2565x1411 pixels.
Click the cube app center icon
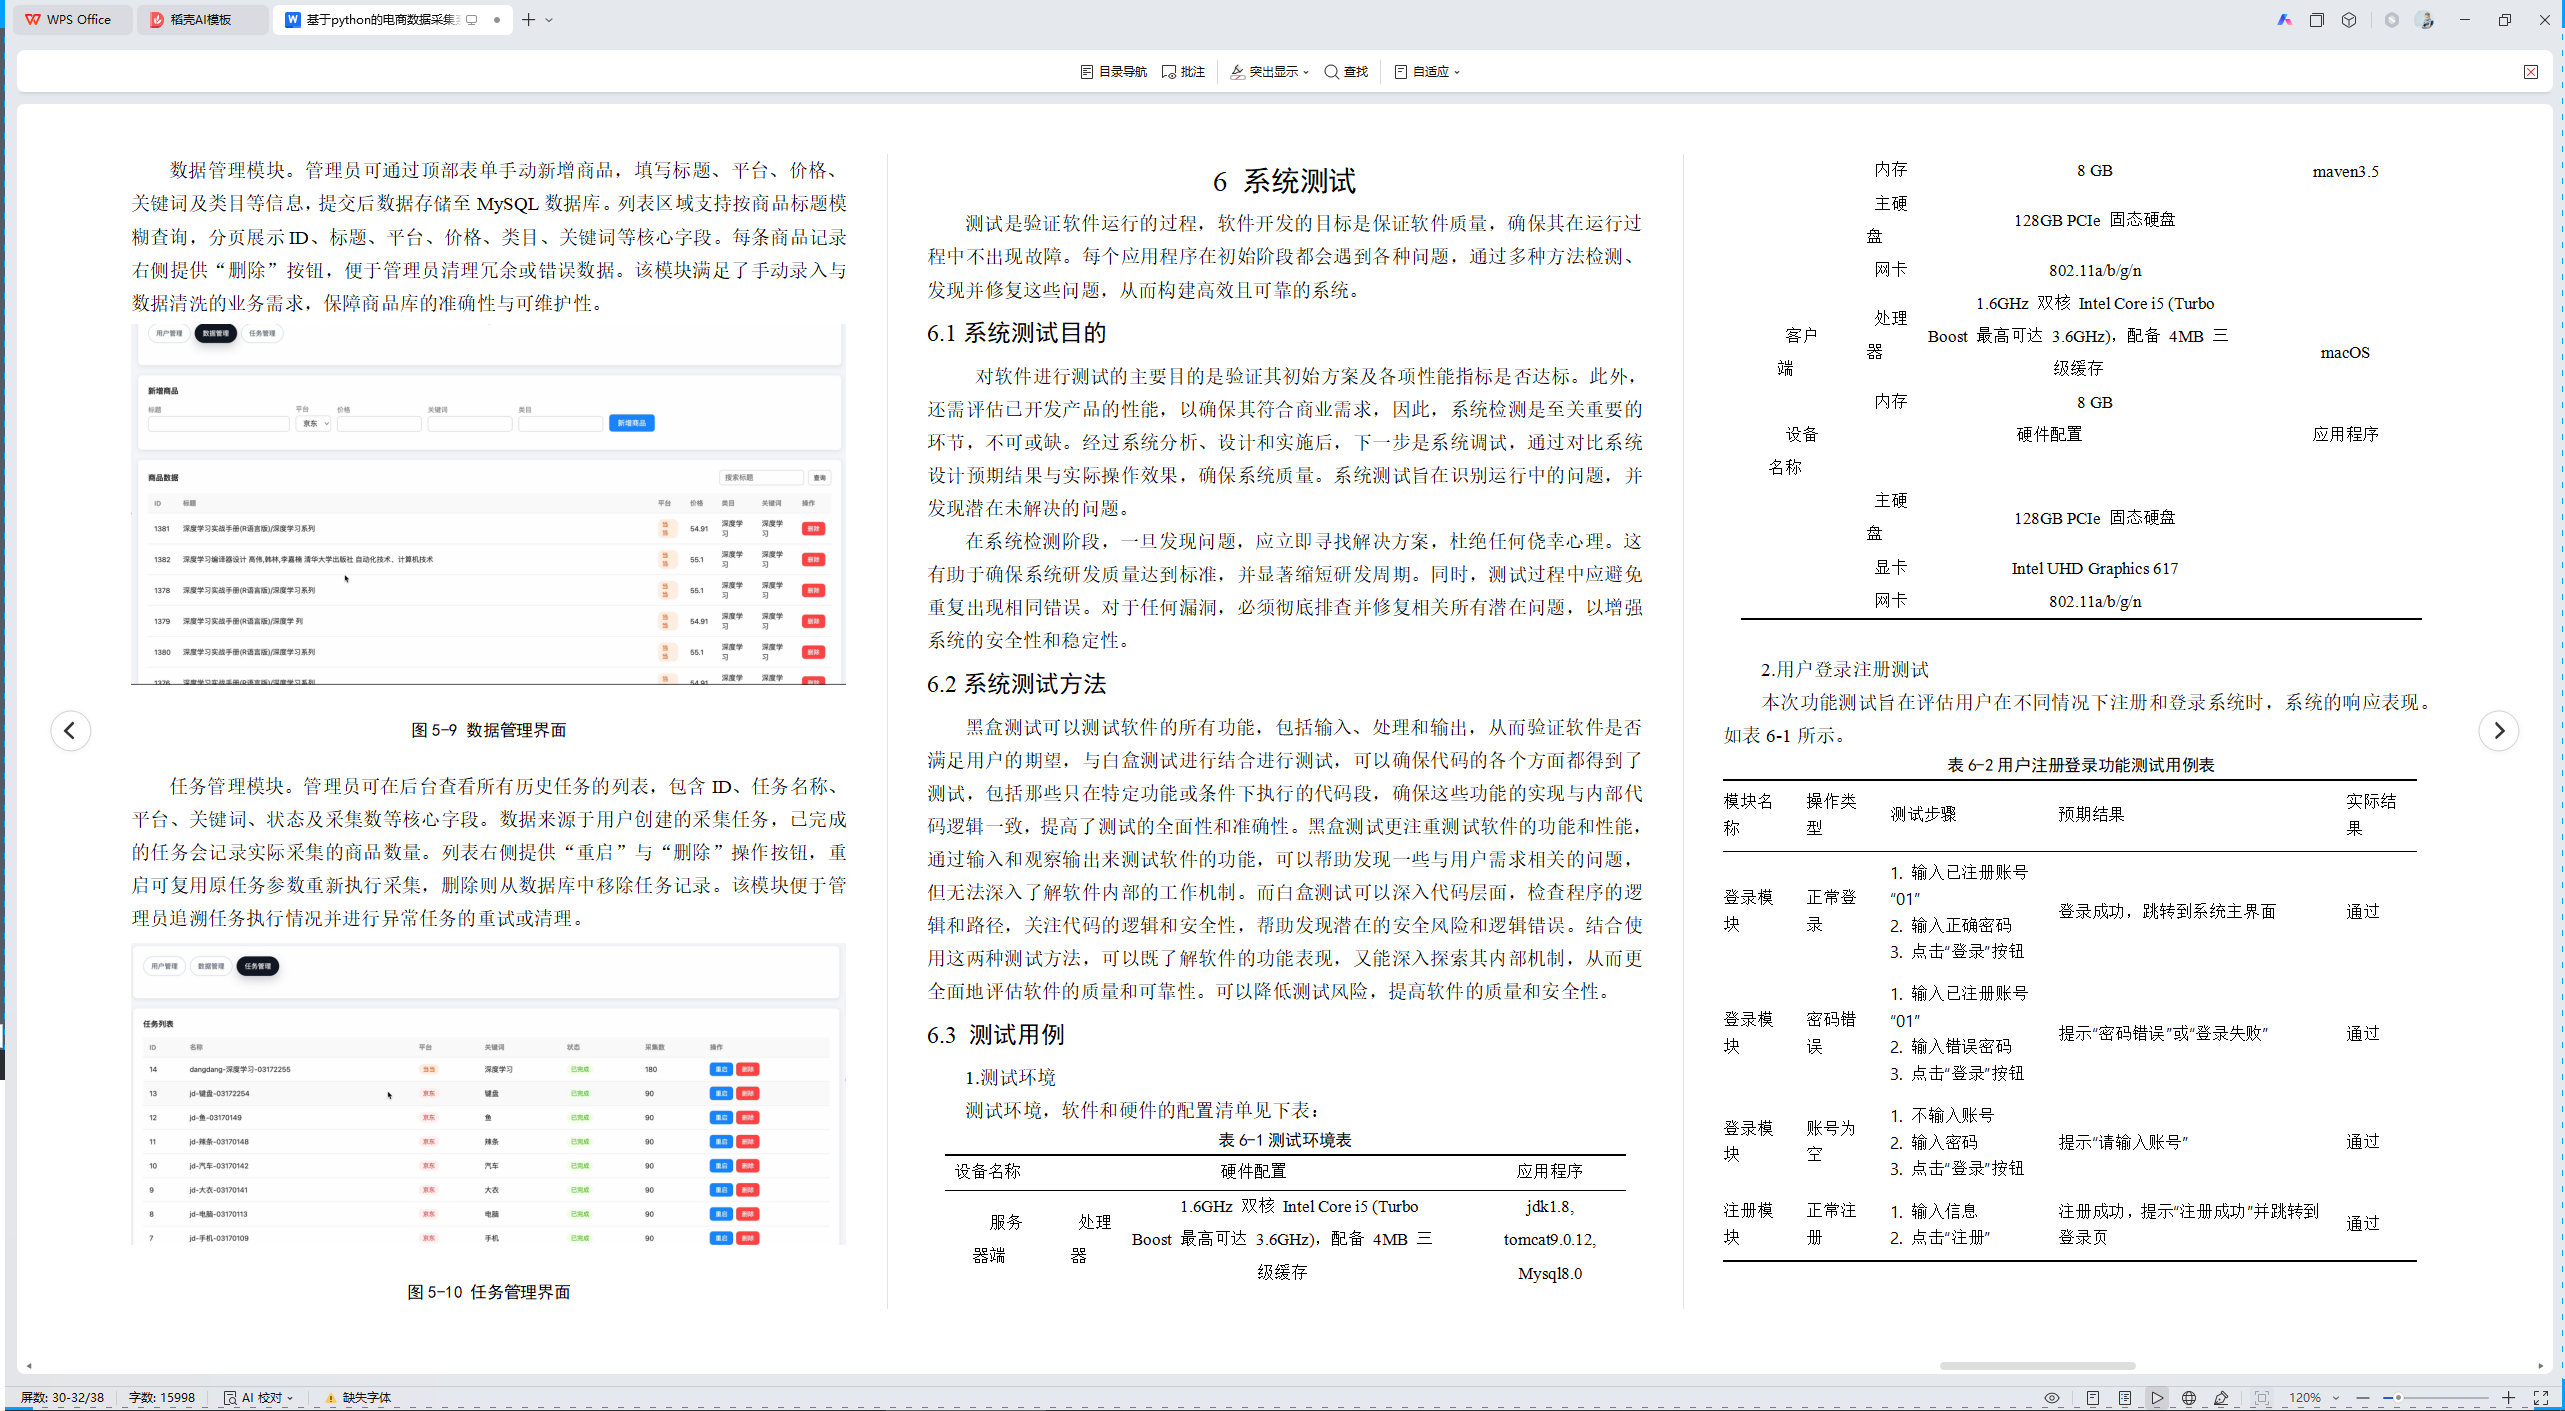click(x=2349, y=20)
